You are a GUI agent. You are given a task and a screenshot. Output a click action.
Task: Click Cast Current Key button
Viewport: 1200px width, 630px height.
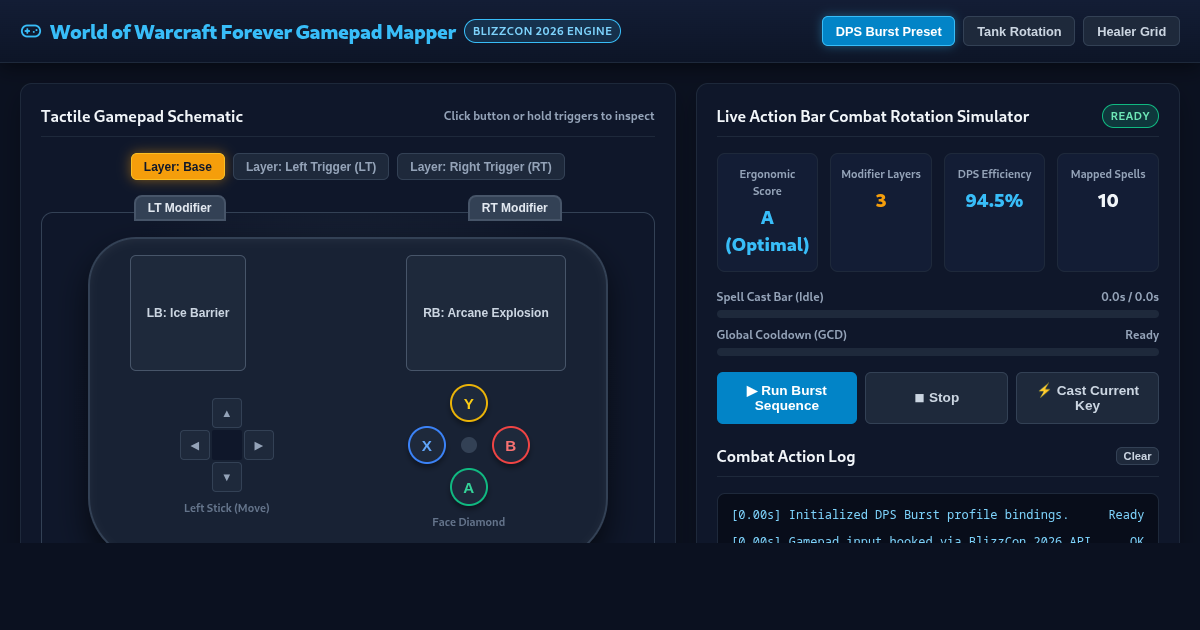tap(1087, 398)
